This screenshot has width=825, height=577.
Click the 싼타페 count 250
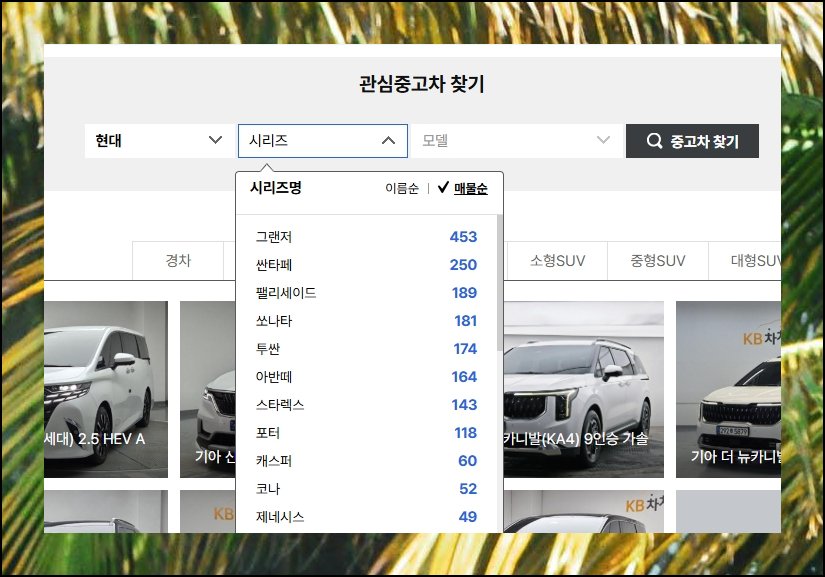point(464,265)
